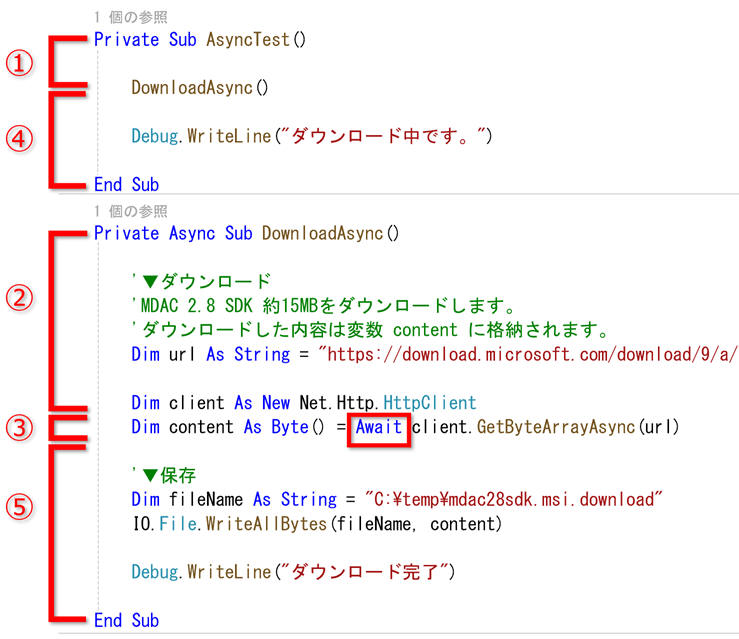Click the comment 'ダウンロードした内容は変数 content'

point(370,329)
